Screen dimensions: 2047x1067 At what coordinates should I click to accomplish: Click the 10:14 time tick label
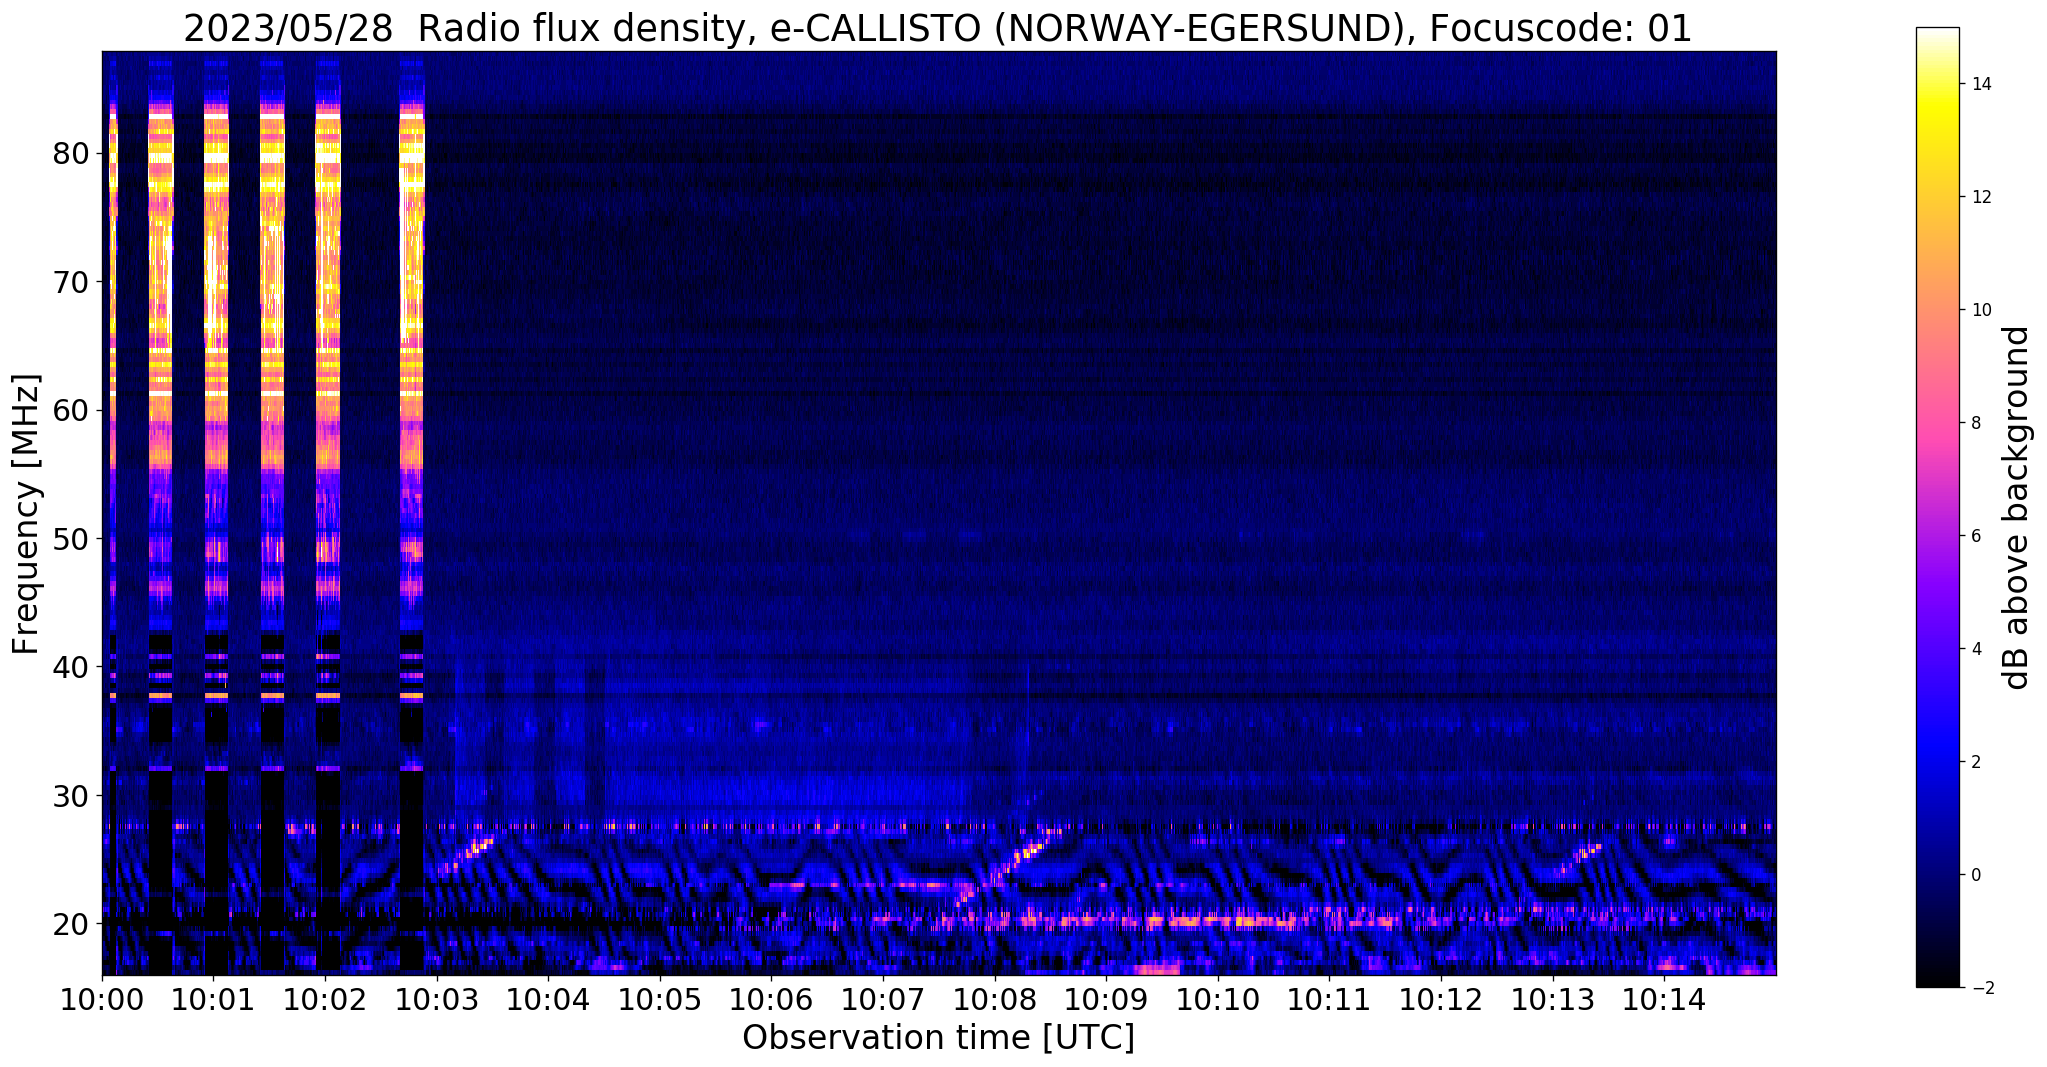click(x=1663, y=999)
